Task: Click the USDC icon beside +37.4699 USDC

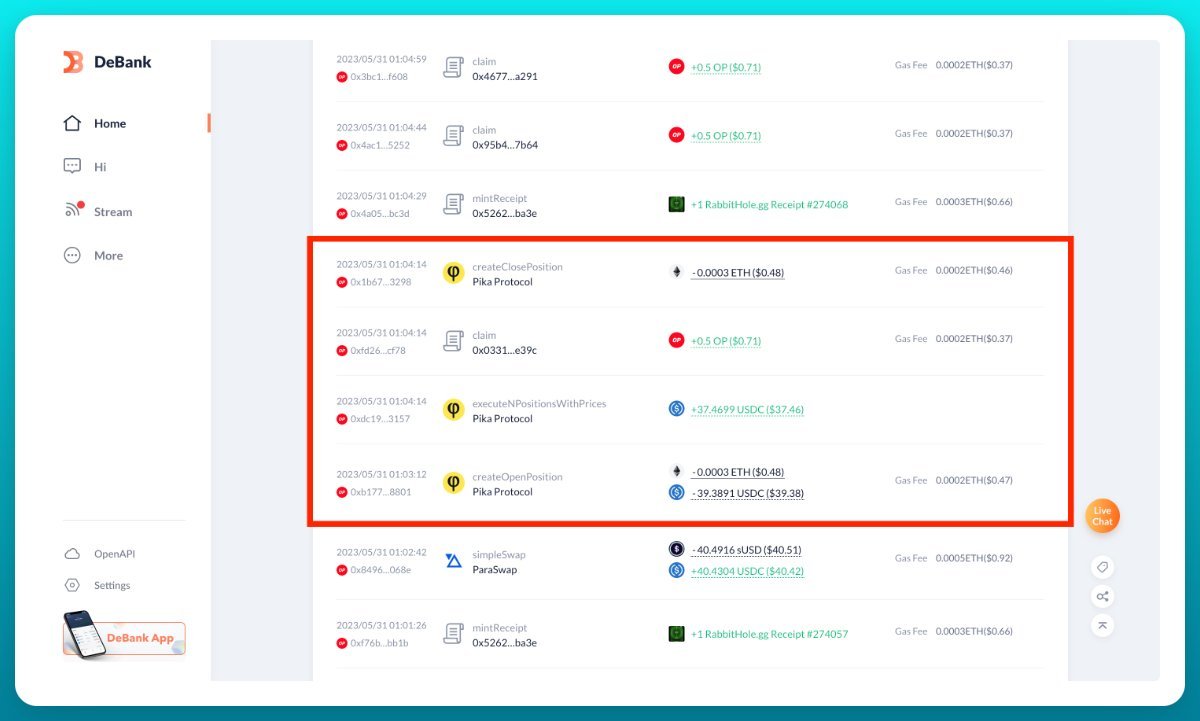Action: (676, 409)
